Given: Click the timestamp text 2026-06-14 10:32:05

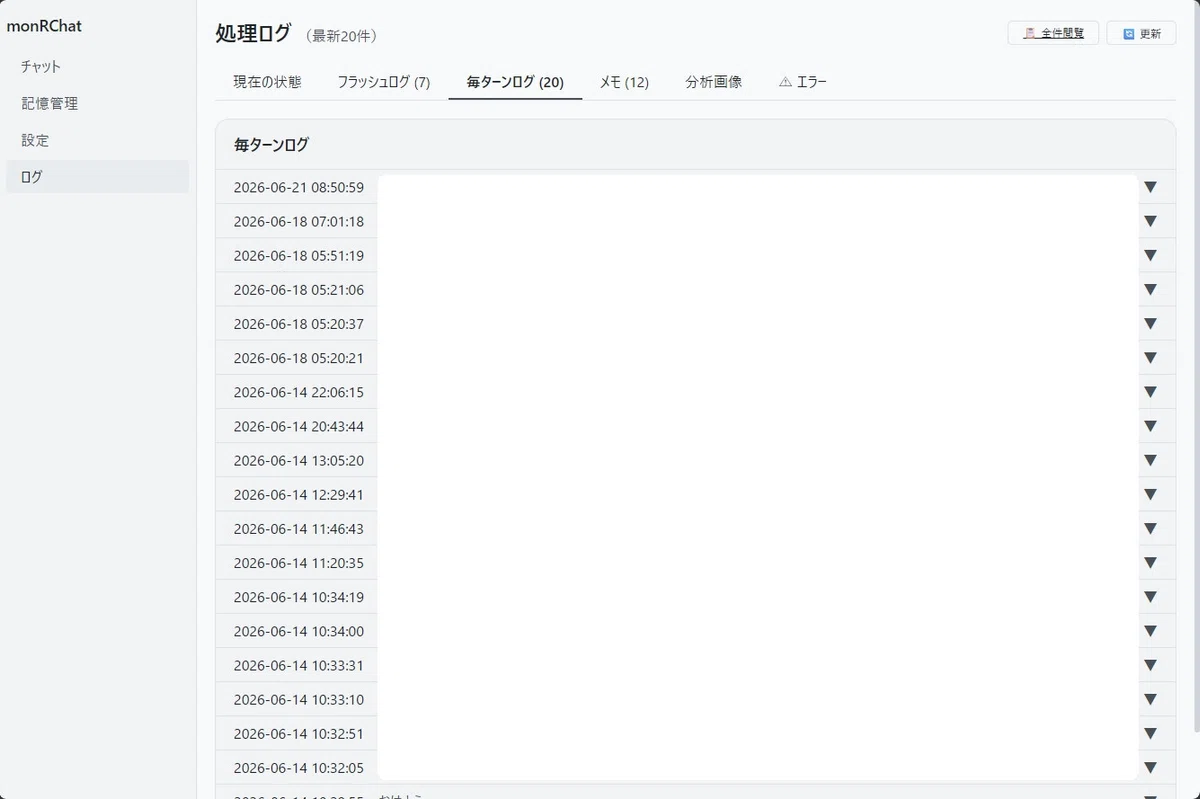Looking at the screenshot, I should click(299, 768).
